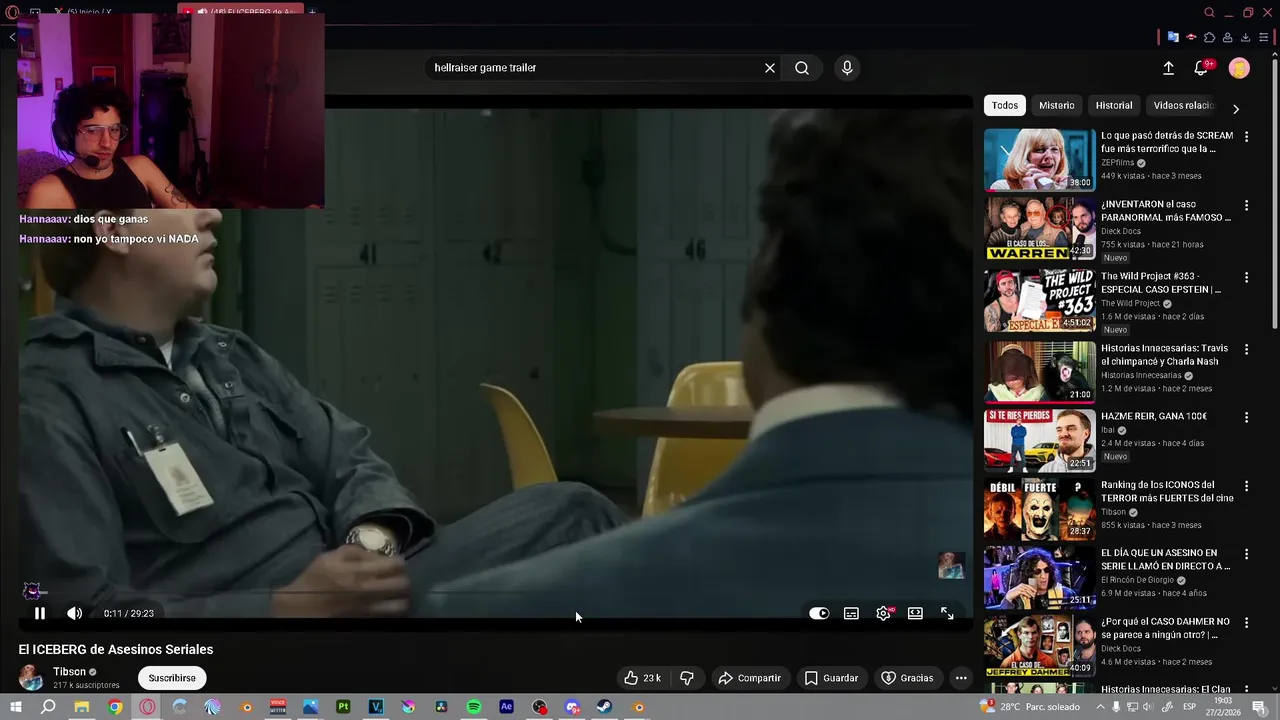Open The Wild Project #363 thumbnail
Screen dimensions: 1280x720
(x=1039, y=300)
